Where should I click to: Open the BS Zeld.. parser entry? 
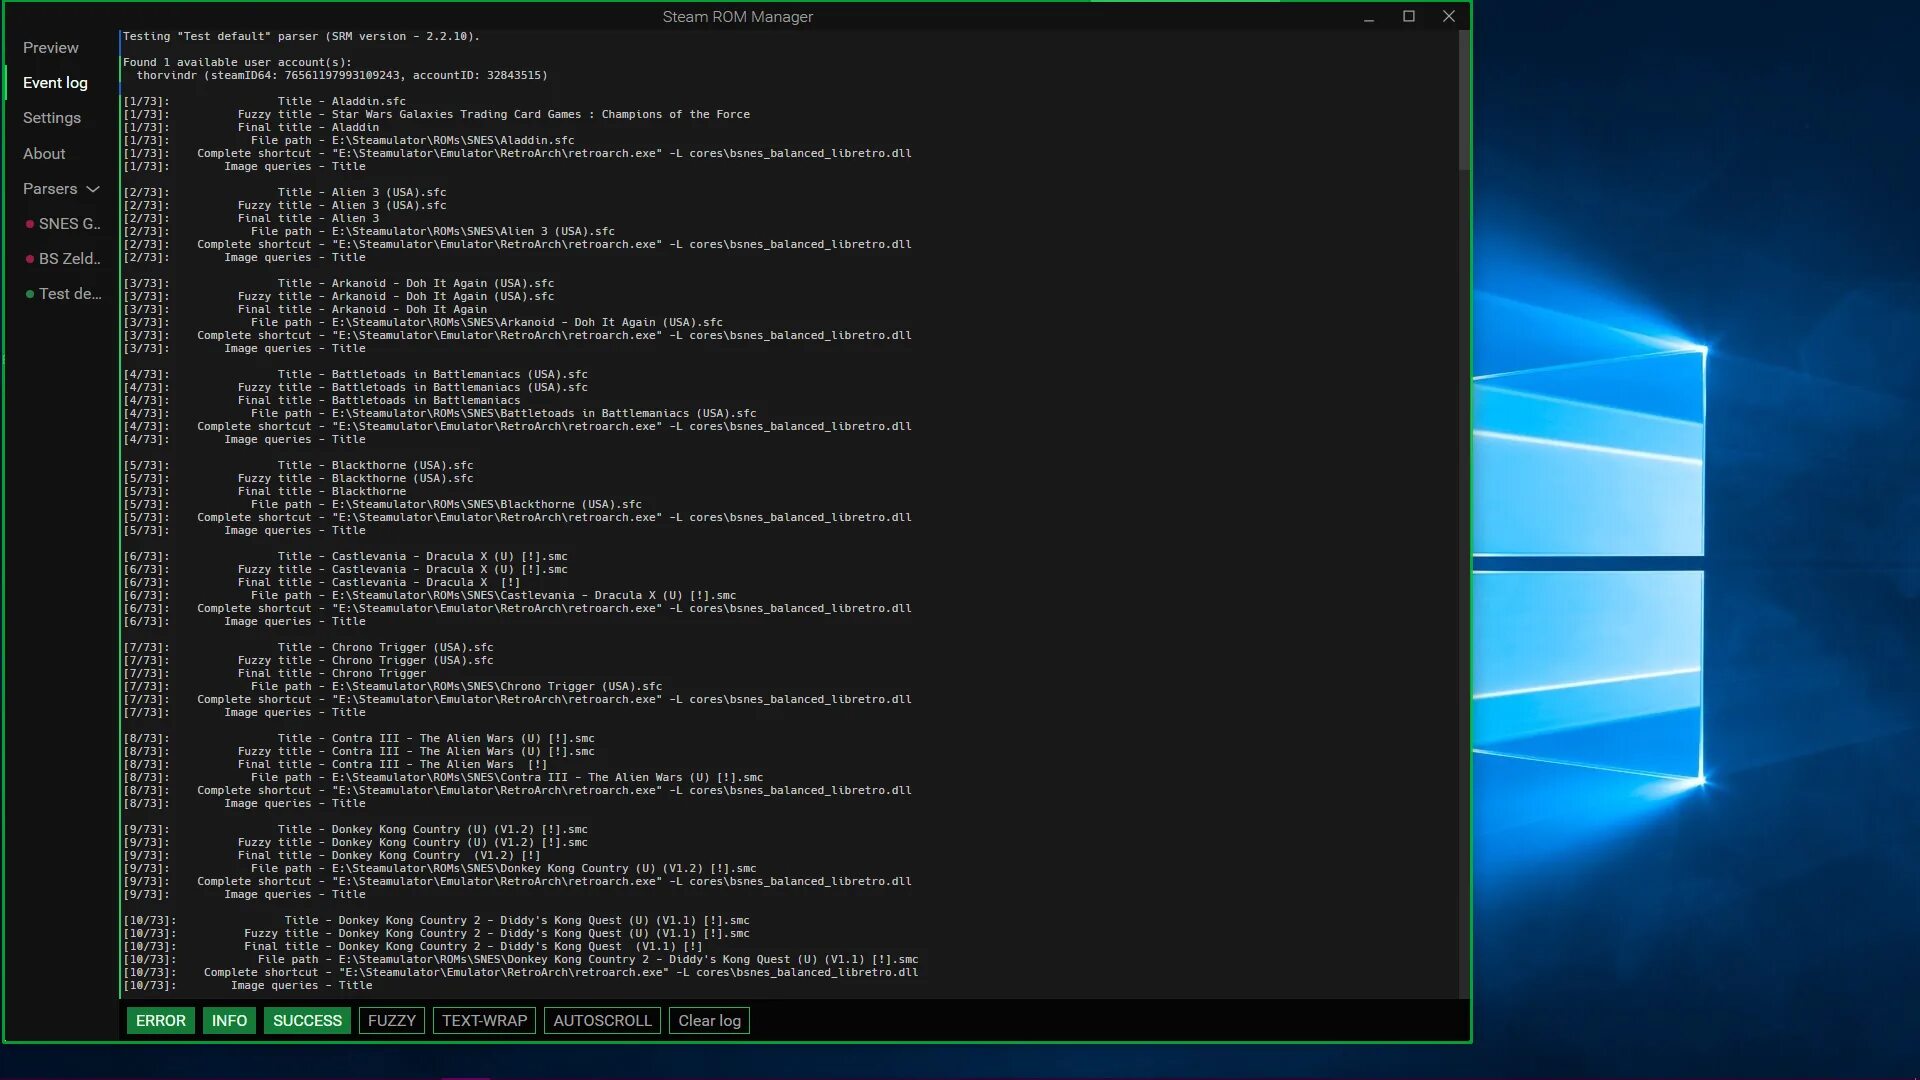point(69,258)
